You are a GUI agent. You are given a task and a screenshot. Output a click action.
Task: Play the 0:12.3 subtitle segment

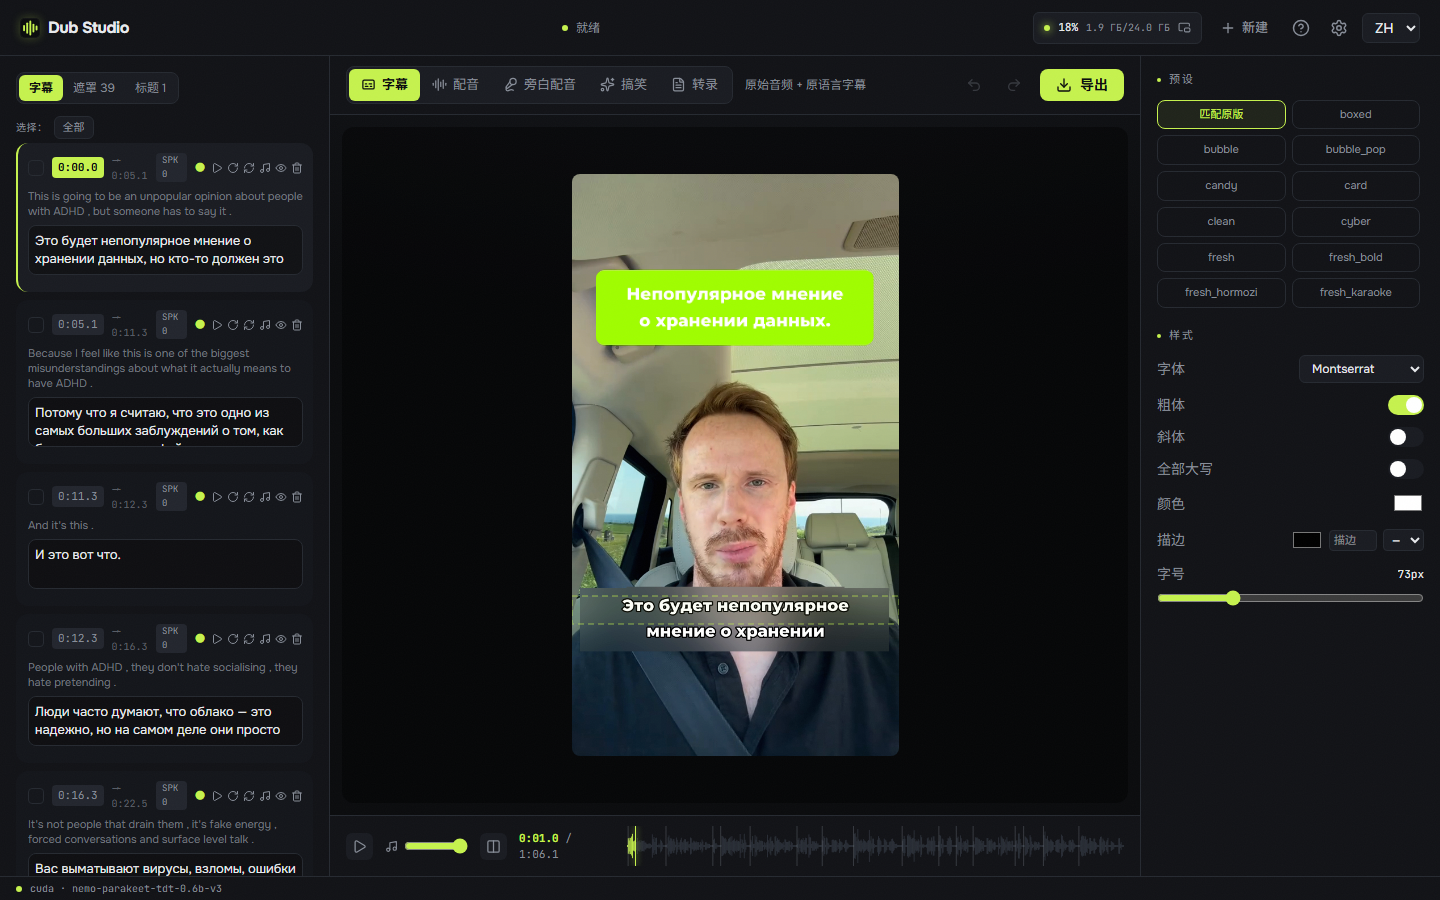217,639
